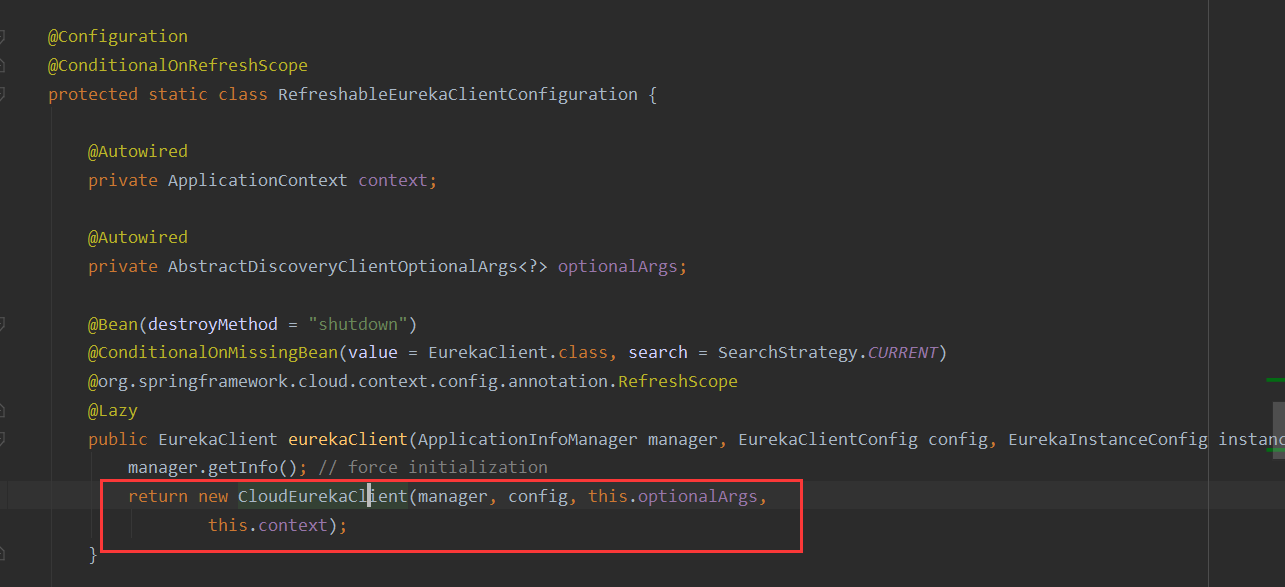The width and height of the screenshot is (1285, 587).
Task: Click AbstractDiscoveryClientOptionalArgs type name
Action: 343,266
